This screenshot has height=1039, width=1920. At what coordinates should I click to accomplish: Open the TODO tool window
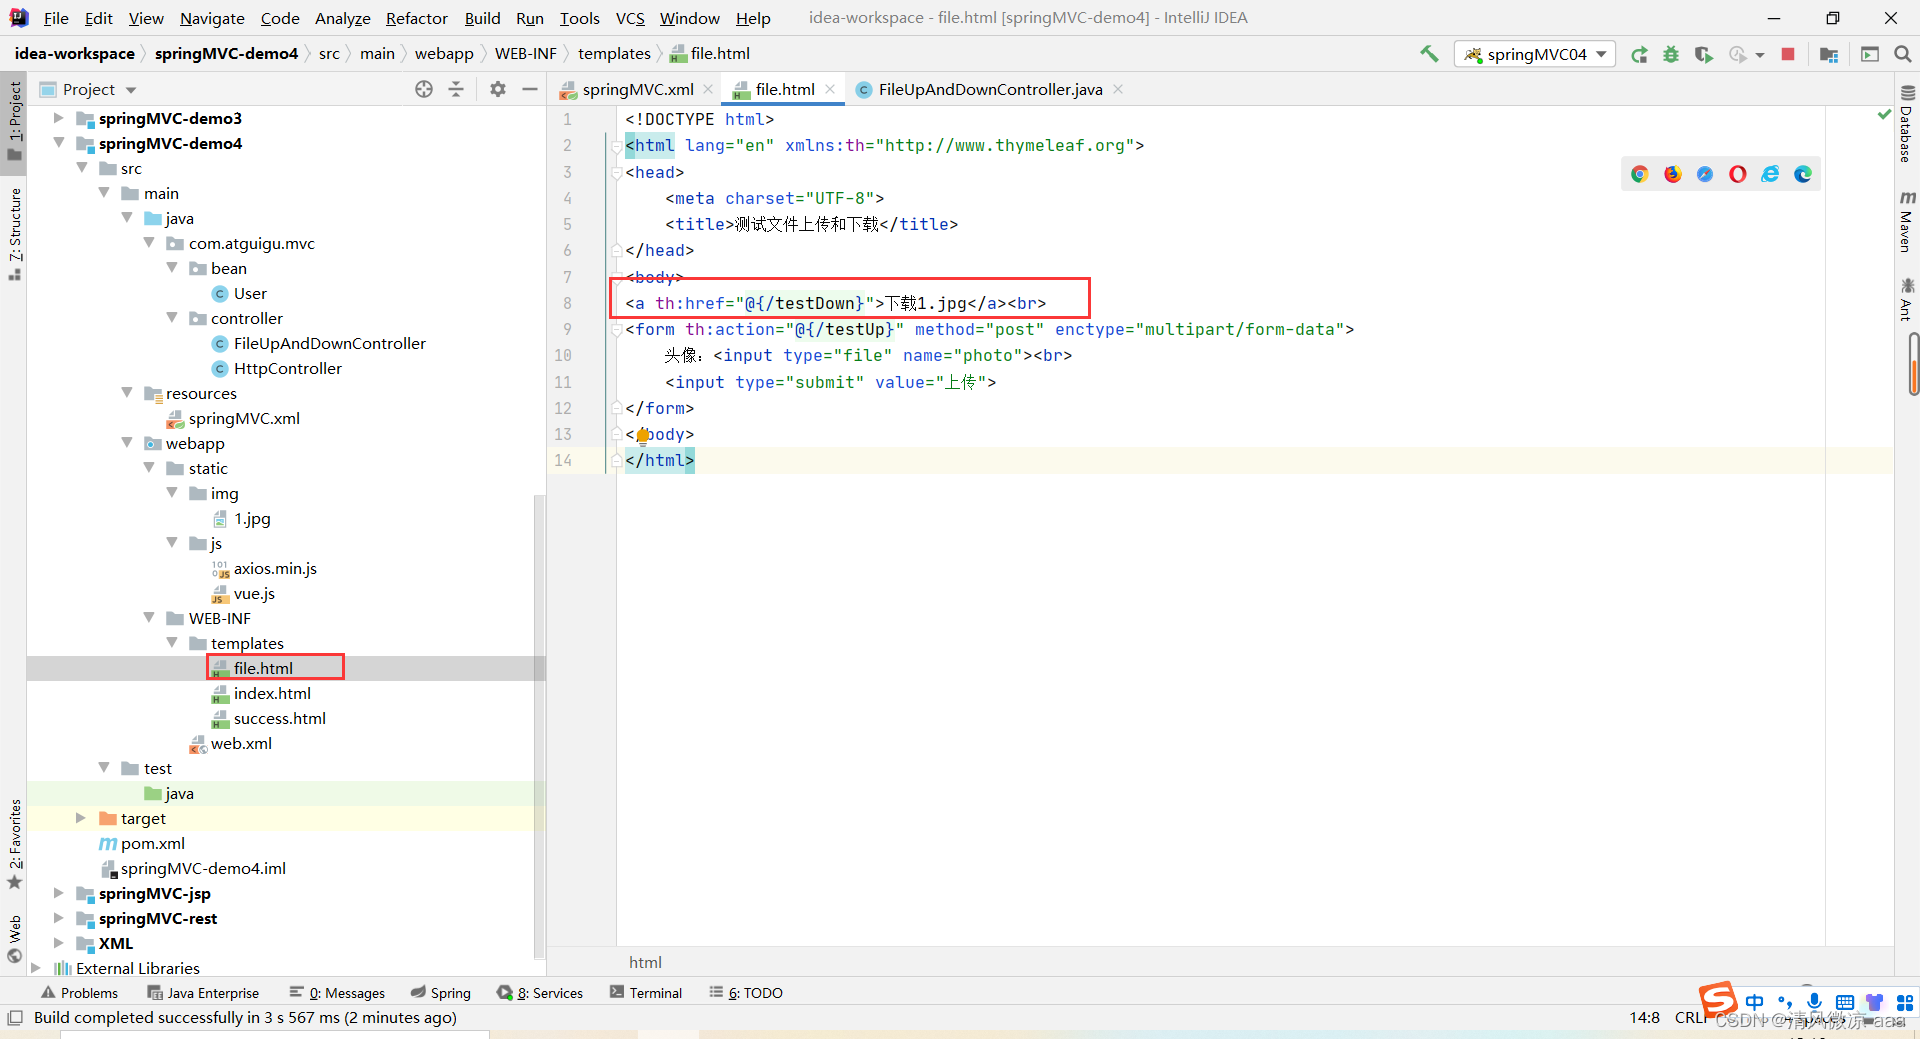pyautogui.click(x=746, y=993)
